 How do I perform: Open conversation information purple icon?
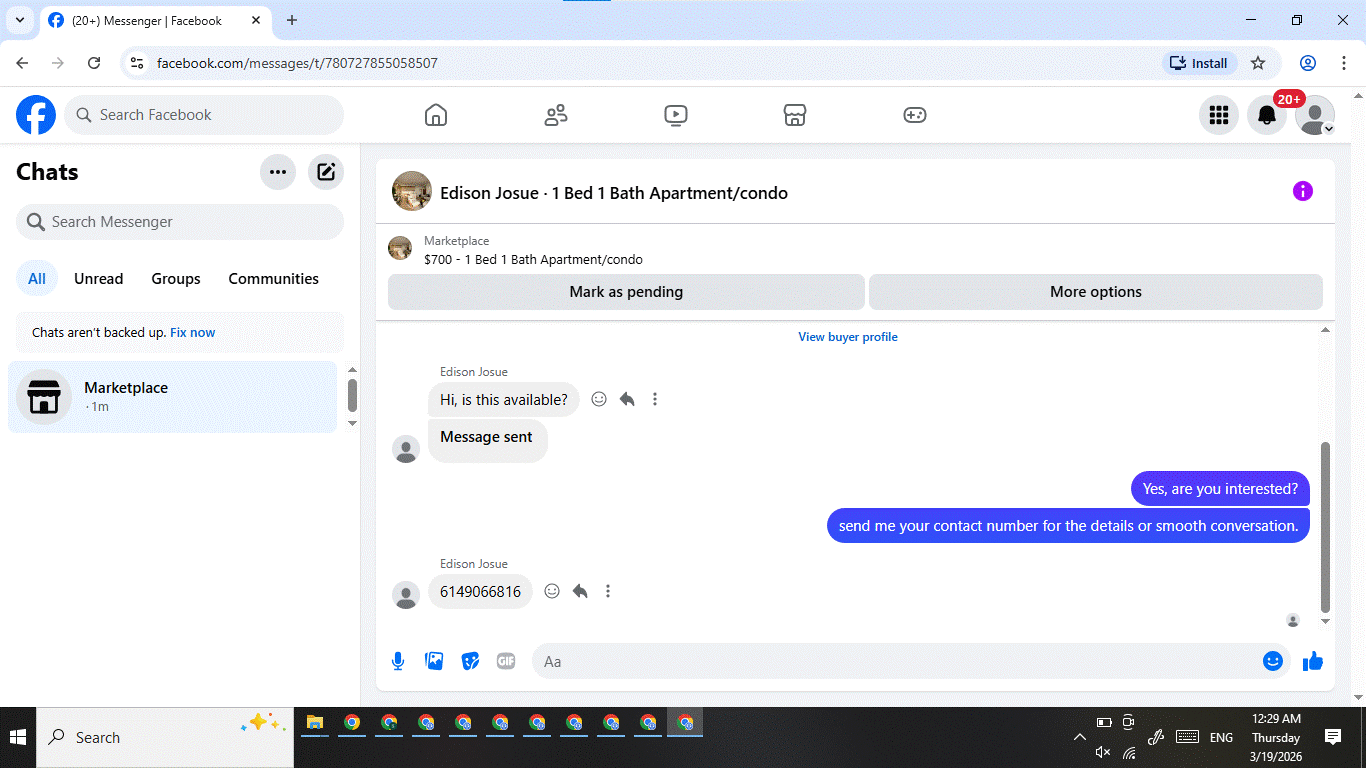(1303, 191)
